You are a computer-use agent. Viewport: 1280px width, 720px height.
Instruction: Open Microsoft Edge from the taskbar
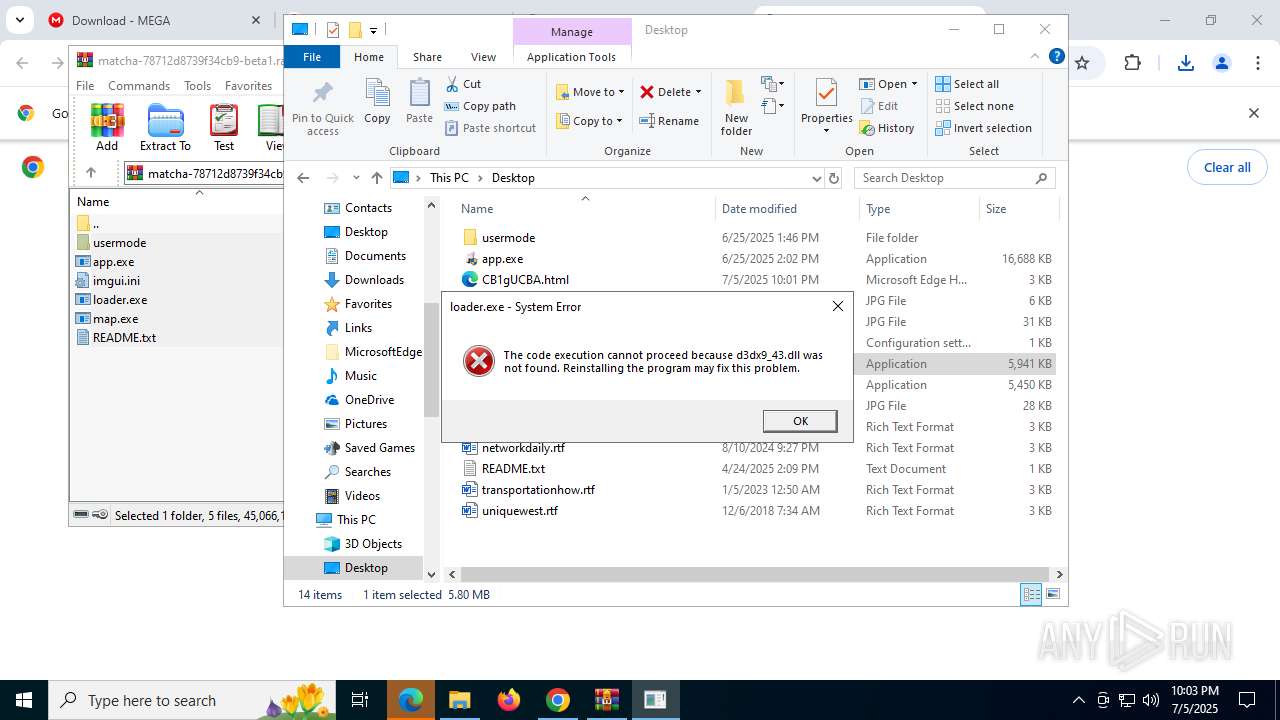pyautogui.click(x=411, y=700)
